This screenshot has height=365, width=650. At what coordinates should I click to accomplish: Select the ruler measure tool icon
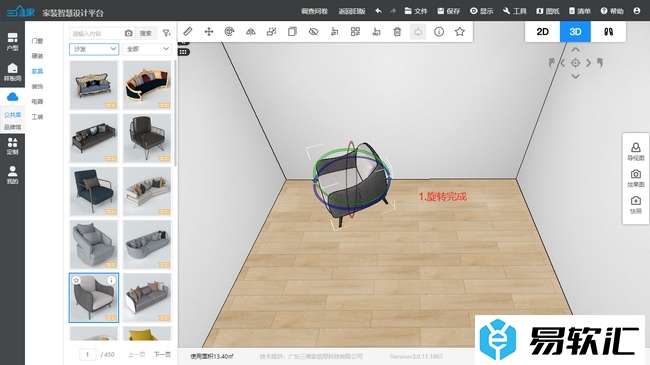[188, 32]
